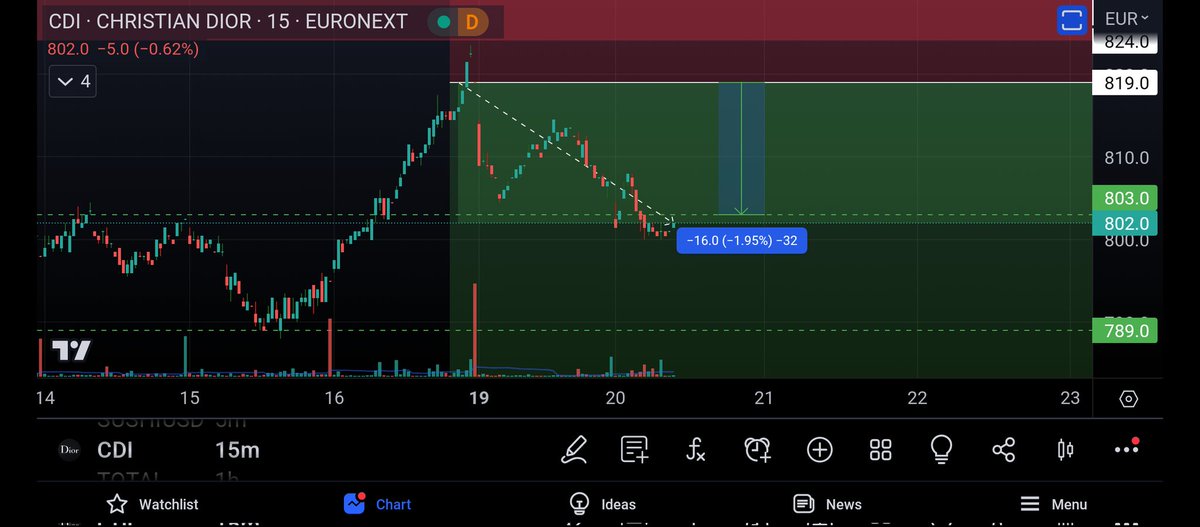Open the drawing tools pencil icon
The width and height of the screenshot is (1200, 527).
(x=573, y=450)
